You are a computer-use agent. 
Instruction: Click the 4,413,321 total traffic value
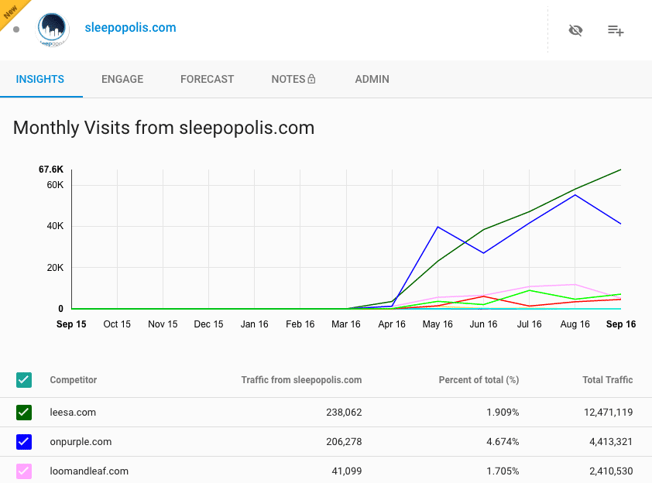coord(611,442)
